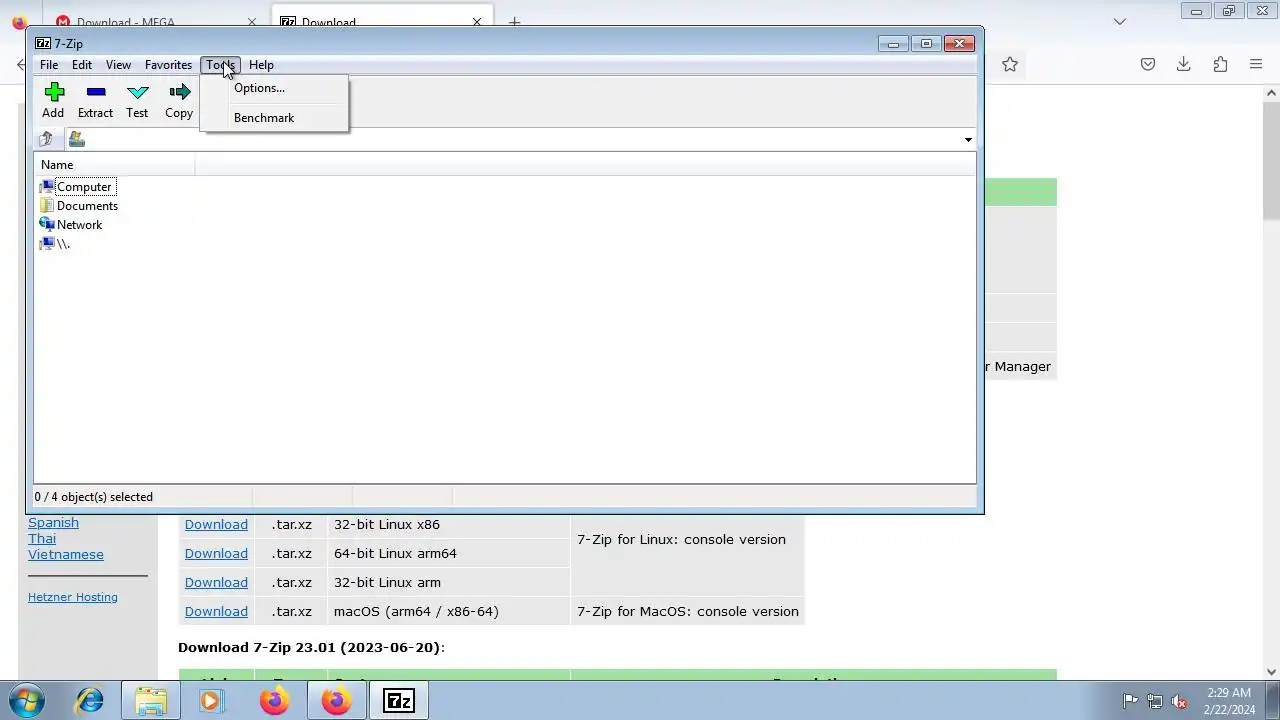This screenshot has height=720, width=1280.
Task: Launch Internet Explorer from taskbar
Action: pyautogui.click(x=90, y=701)
